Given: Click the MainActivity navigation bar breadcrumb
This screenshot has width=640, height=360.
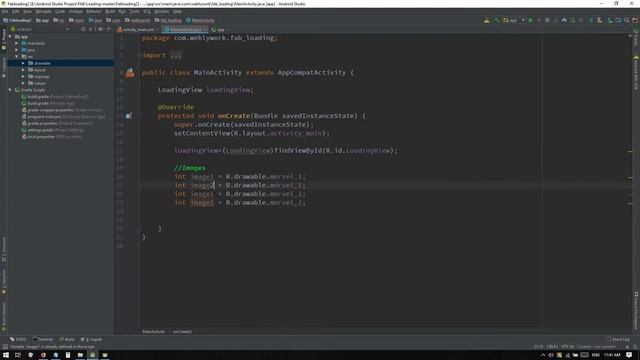Looking at the screenshot, I should coord(200,20).
